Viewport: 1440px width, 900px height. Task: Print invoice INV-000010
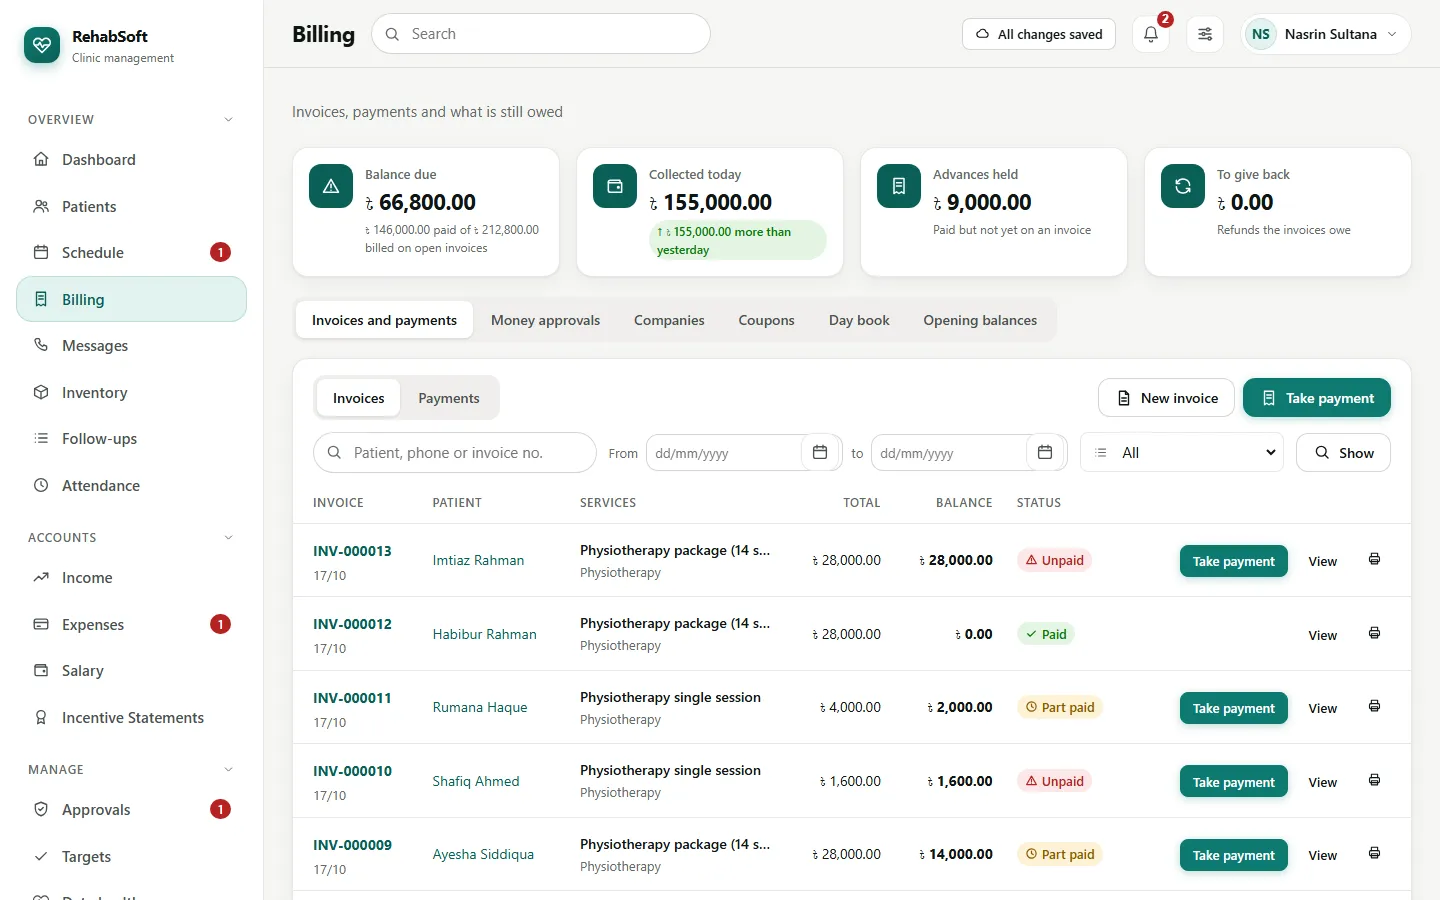[x=1374, y=781]
